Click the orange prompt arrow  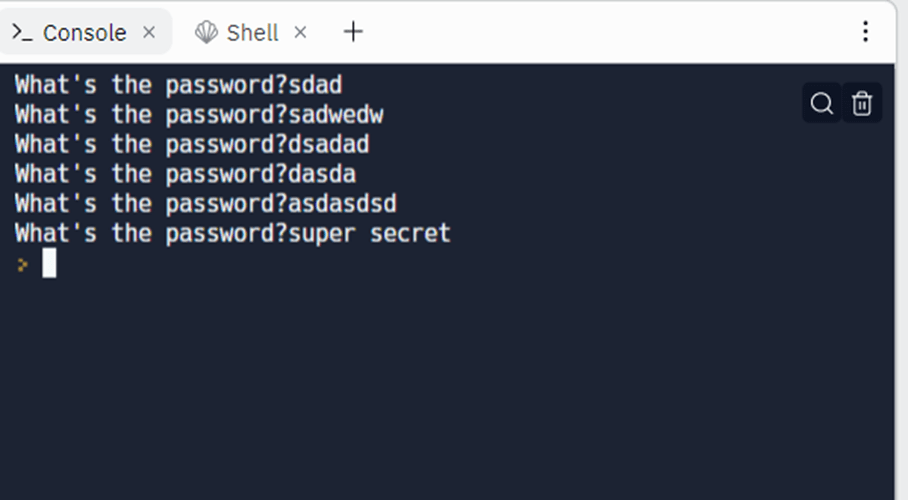(22, 265)
